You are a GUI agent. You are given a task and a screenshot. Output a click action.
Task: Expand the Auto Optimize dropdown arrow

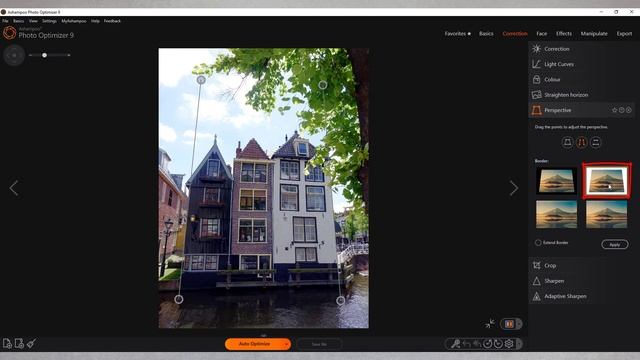coord(287,344)
